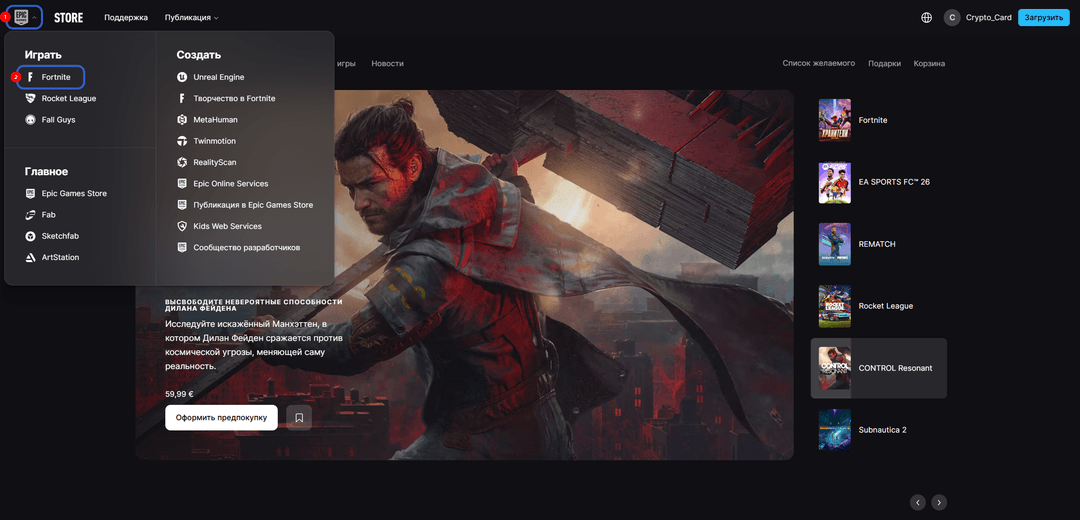This screenshot has width=1080, height=520.
Task: Select the Subnautica 2 thumbnail
Action: pyautogui.click(x=834, y=430)
